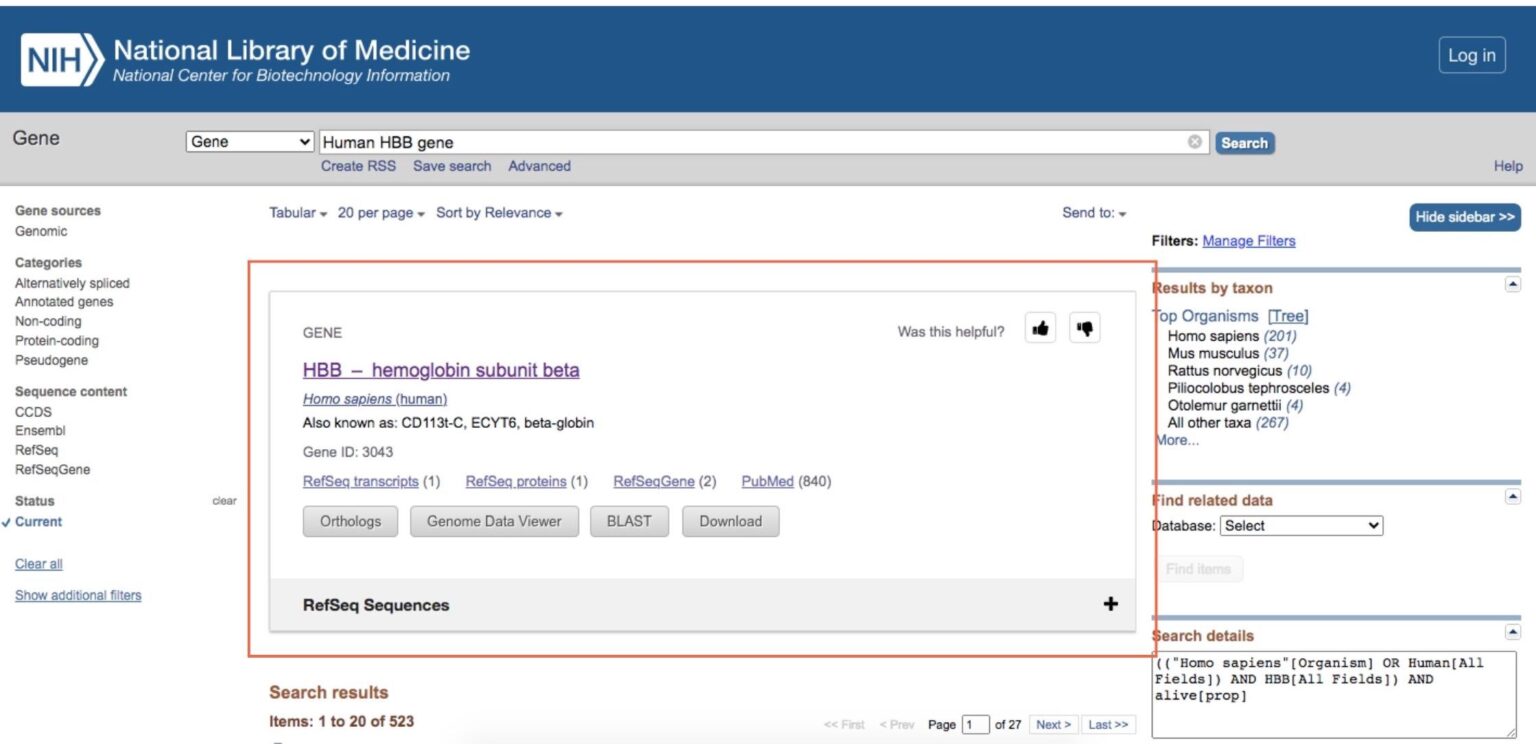Viewport: 1536px width, 744px height.
Task: Expand RefSeq Sequences with the plus icon
Action: pos(1110,603)
